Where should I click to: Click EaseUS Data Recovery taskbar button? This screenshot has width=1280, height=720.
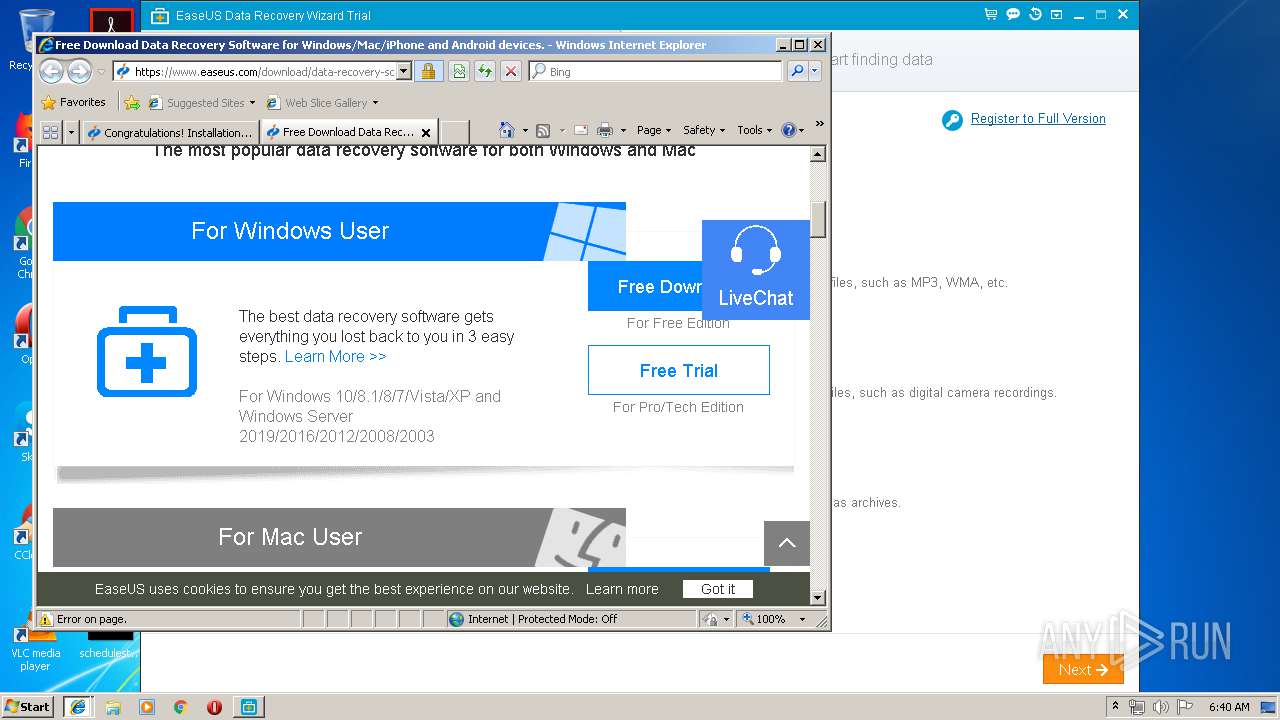(249, 706)
